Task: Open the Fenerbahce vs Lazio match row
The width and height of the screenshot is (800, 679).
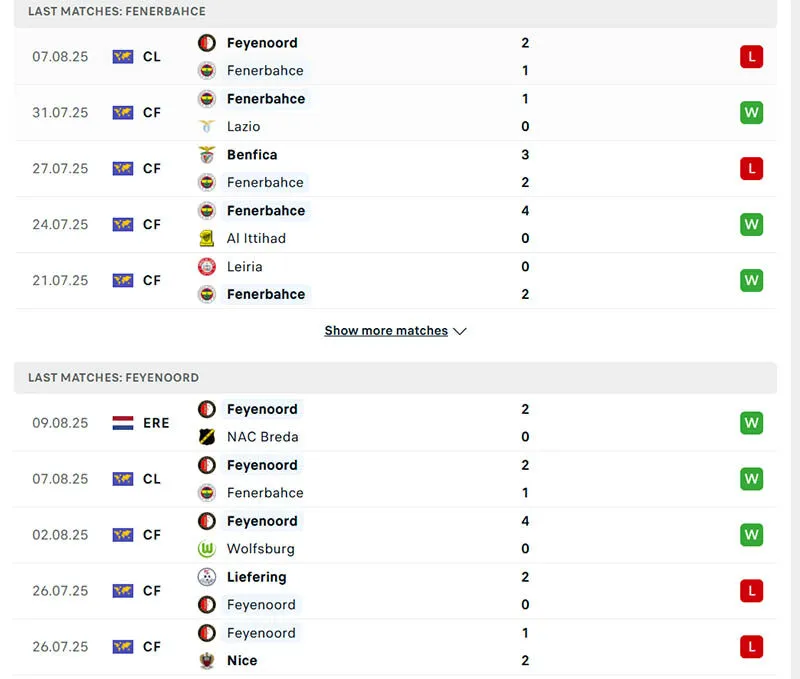Action: click(400, 113)
